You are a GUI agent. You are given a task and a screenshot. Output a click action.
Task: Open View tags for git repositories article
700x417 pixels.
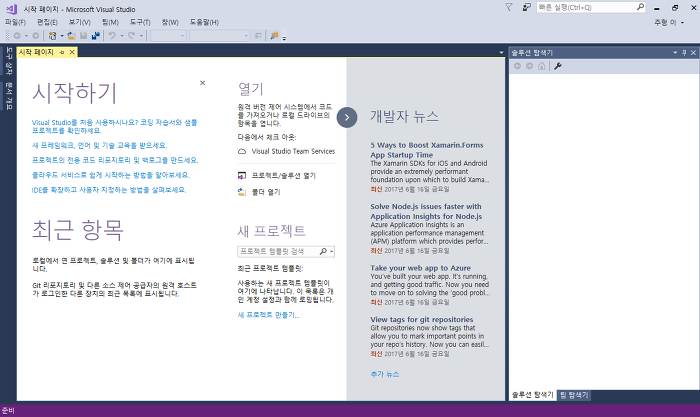[422, 319]
